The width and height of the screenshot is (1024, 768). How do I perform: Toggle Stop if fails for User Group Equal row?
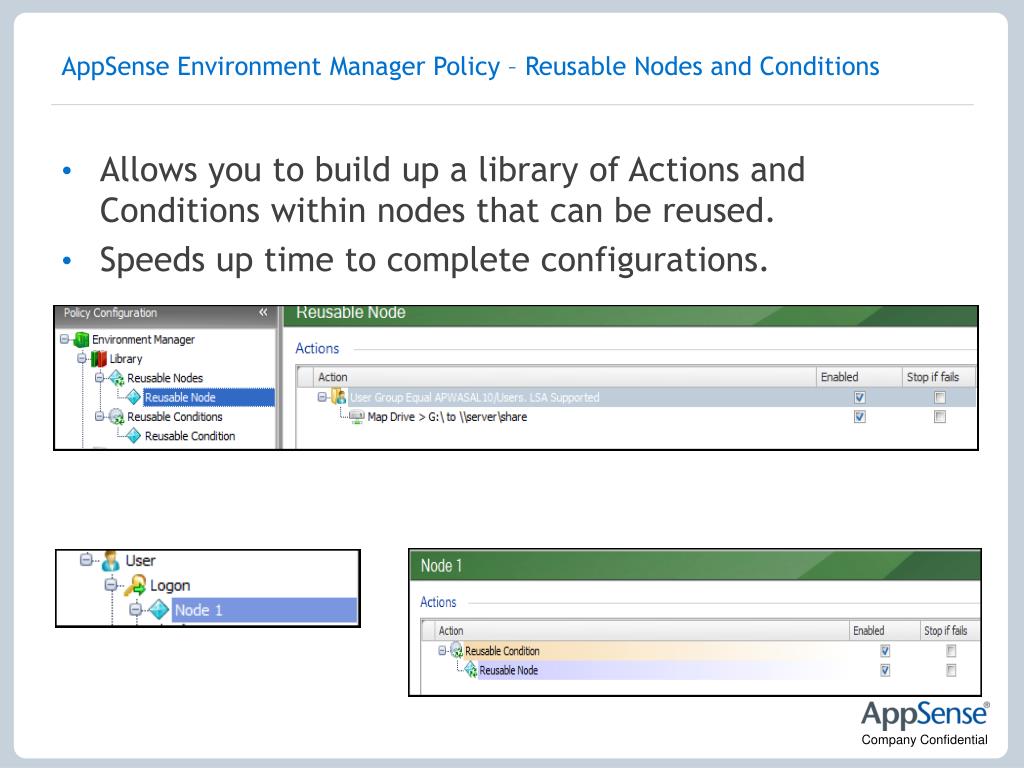940,397
